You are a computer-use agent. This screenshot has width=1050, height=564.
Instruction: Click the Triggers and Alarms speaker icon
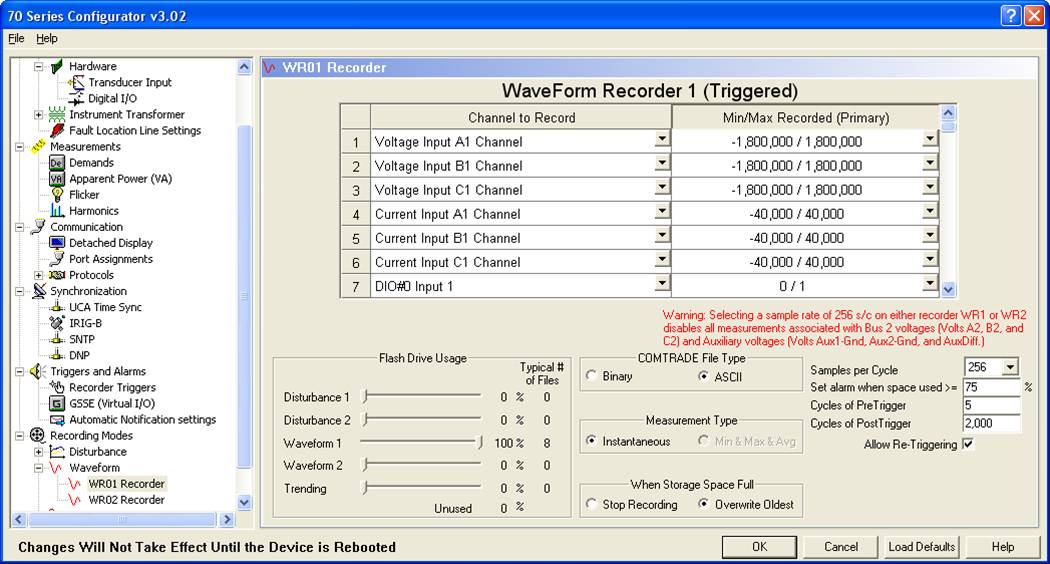38,371
